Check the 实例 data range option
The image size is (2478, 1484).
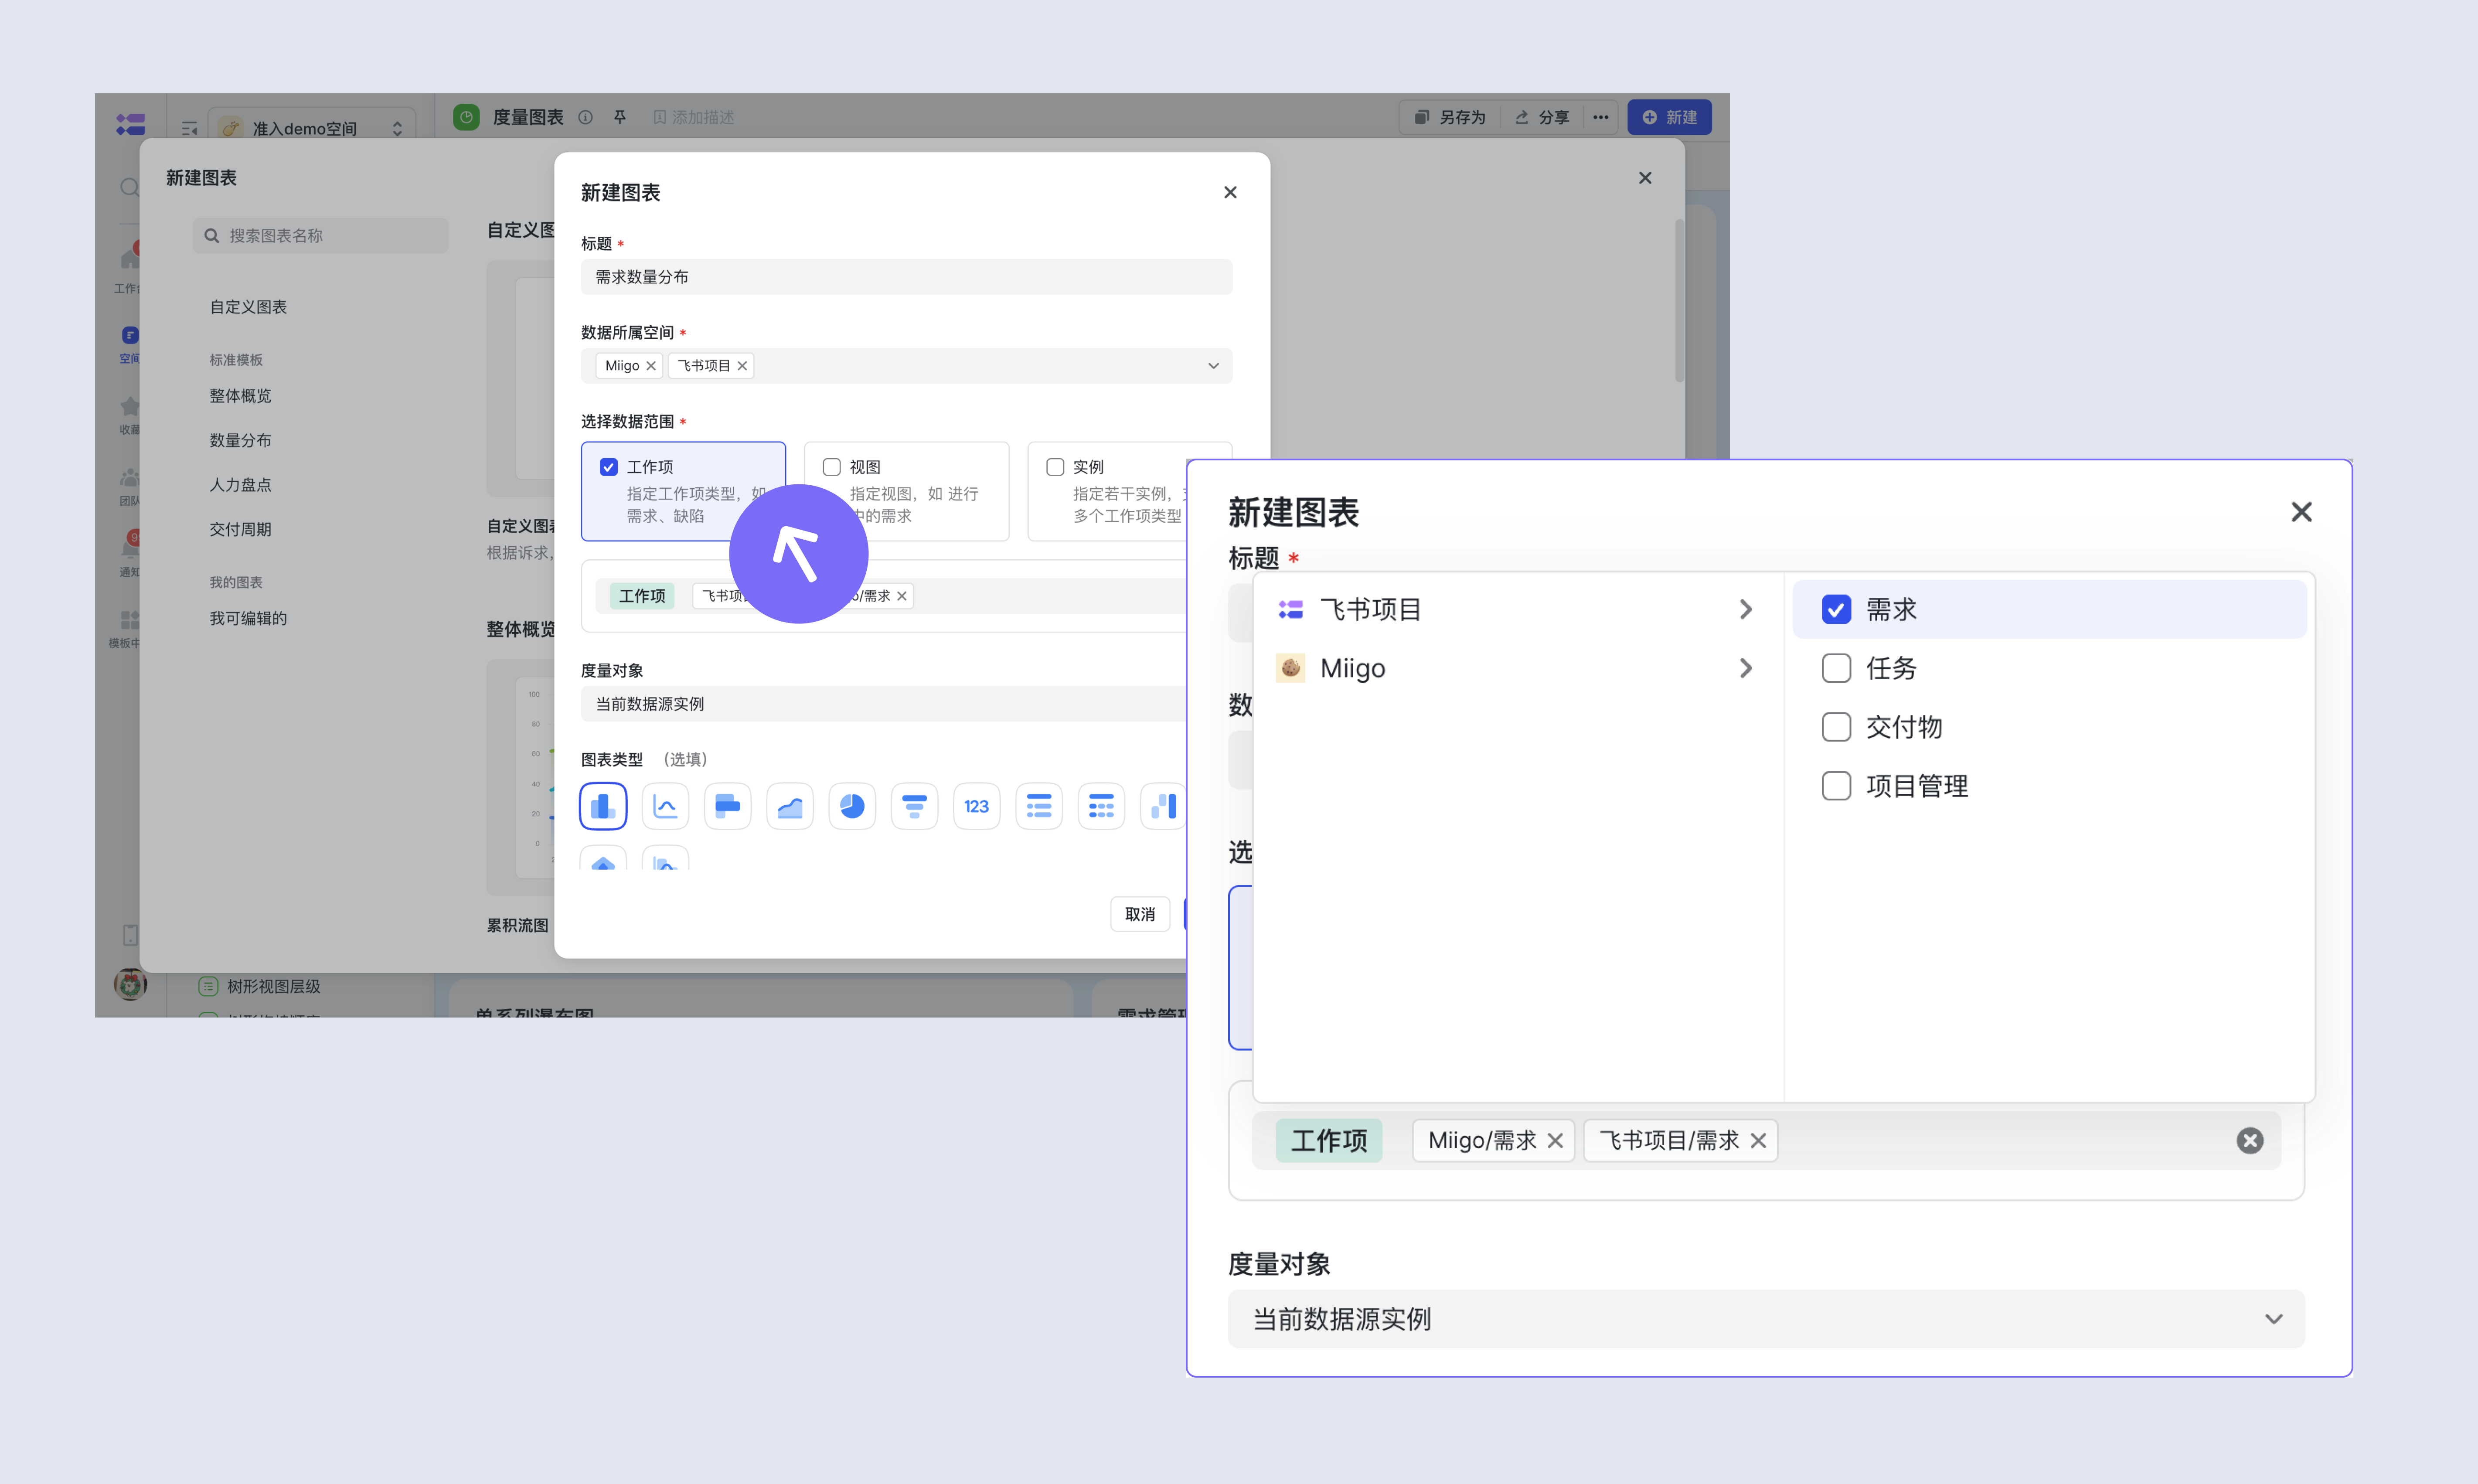pyautogui.click(x=1055, y=467)
